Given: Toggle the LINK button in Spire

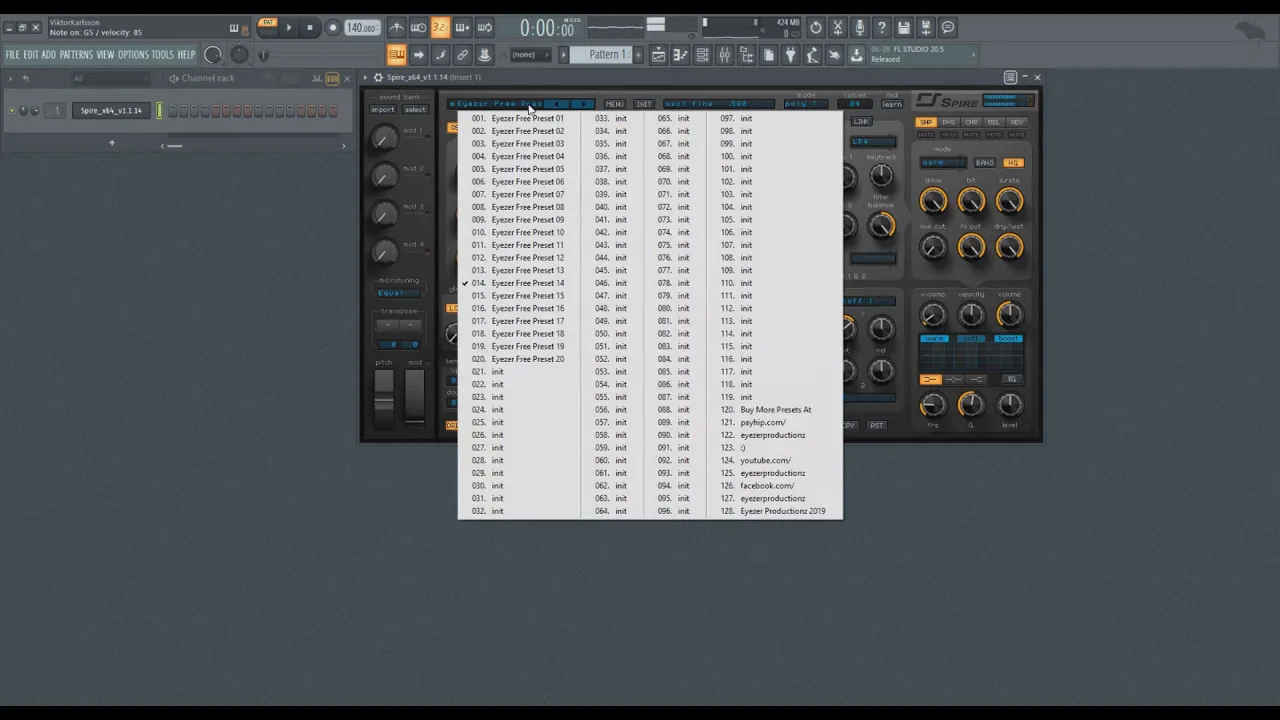Looking at the screenshot, I should tap(861, 122).
